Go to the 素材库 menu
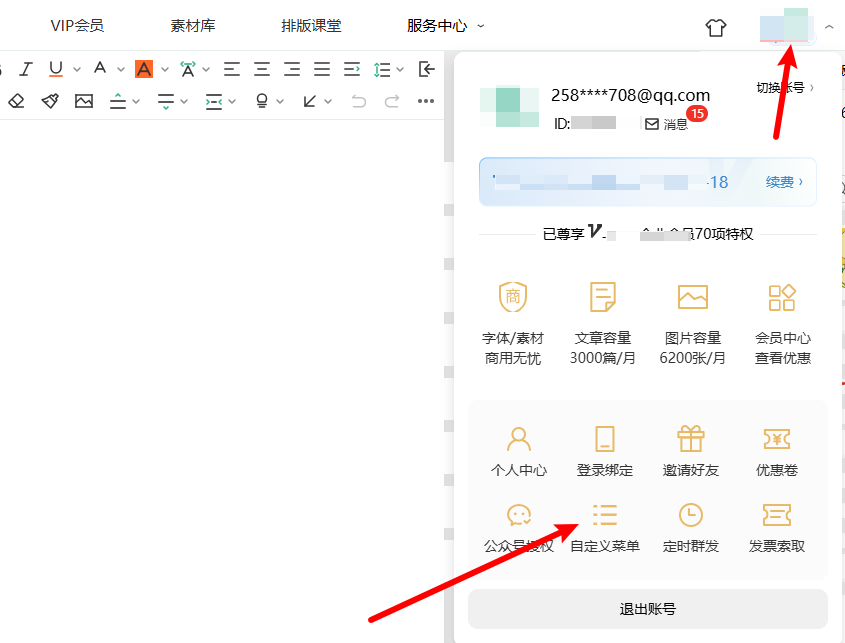Image resolution: width=845 pixels, height=643 pixels. (193, 26)
